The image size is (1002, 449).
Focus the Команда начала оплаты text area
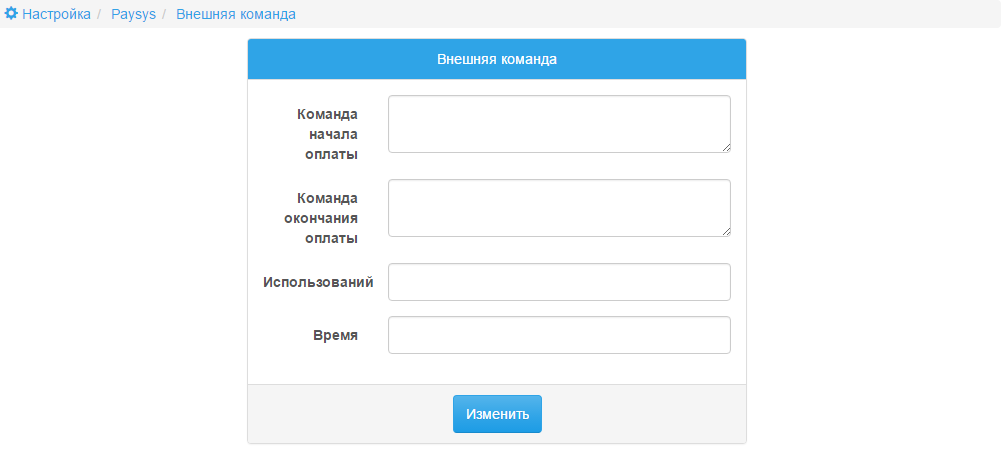(x=559, y=124)
